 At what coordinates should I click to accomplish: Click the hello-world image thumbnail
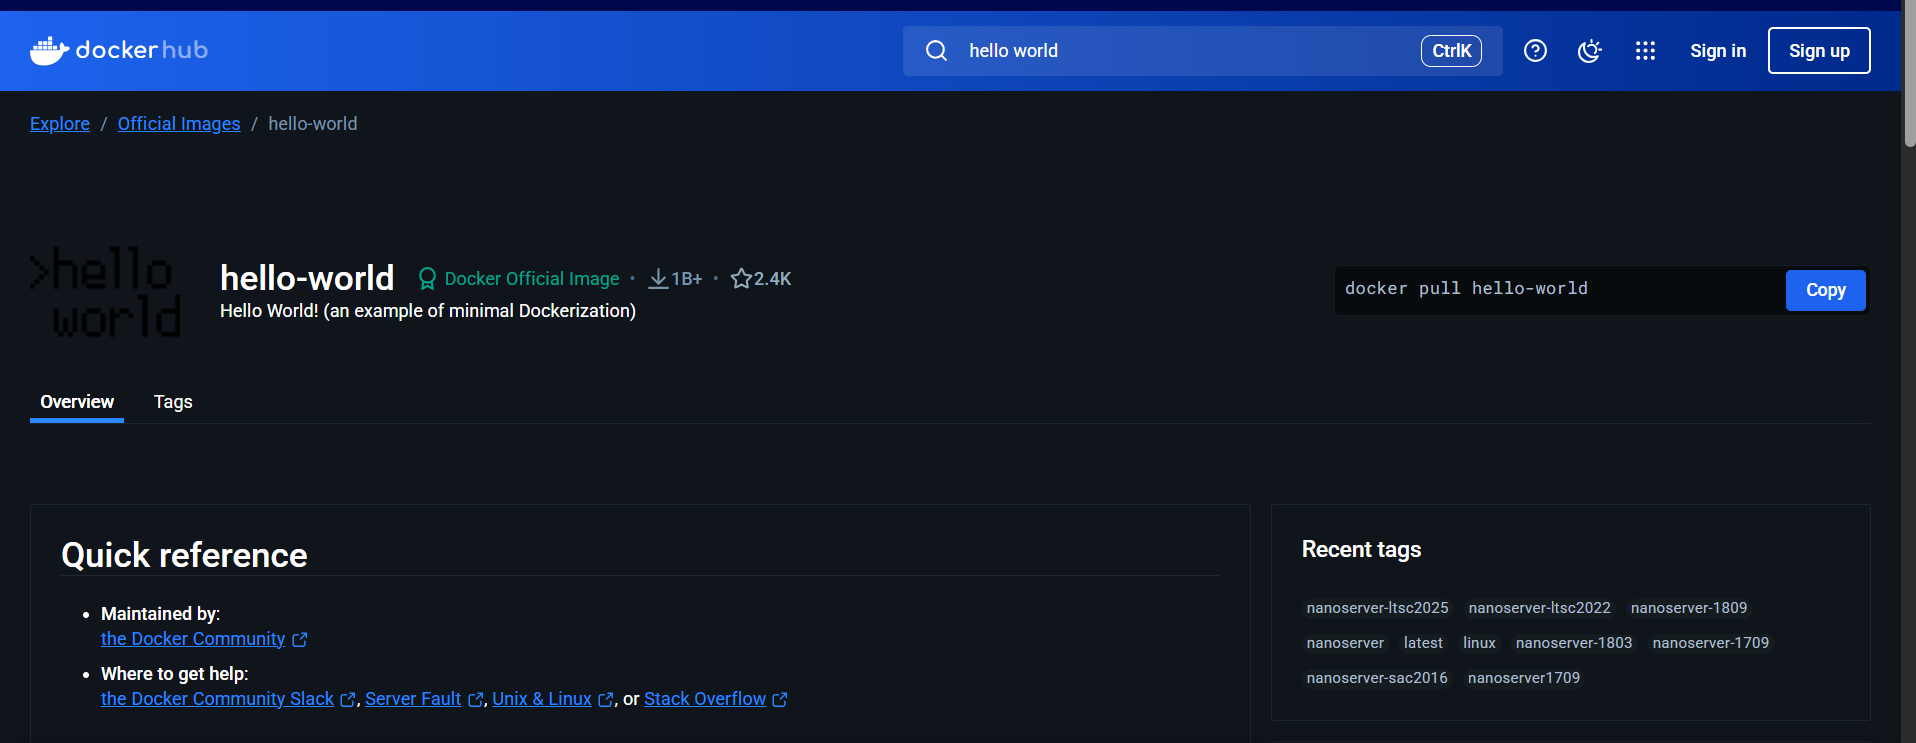106,292
